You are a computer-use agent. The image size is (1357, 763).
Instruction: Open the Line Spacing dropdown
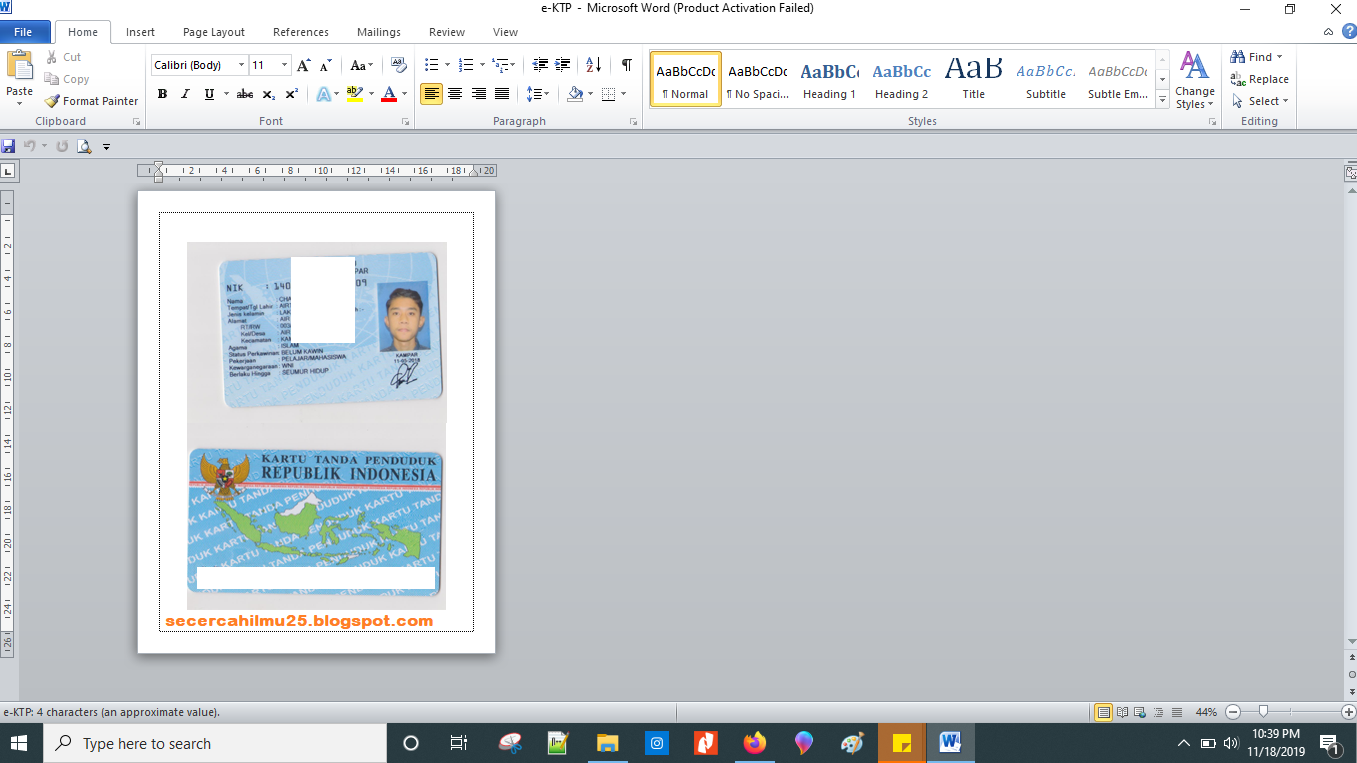(x=538, y=94)
